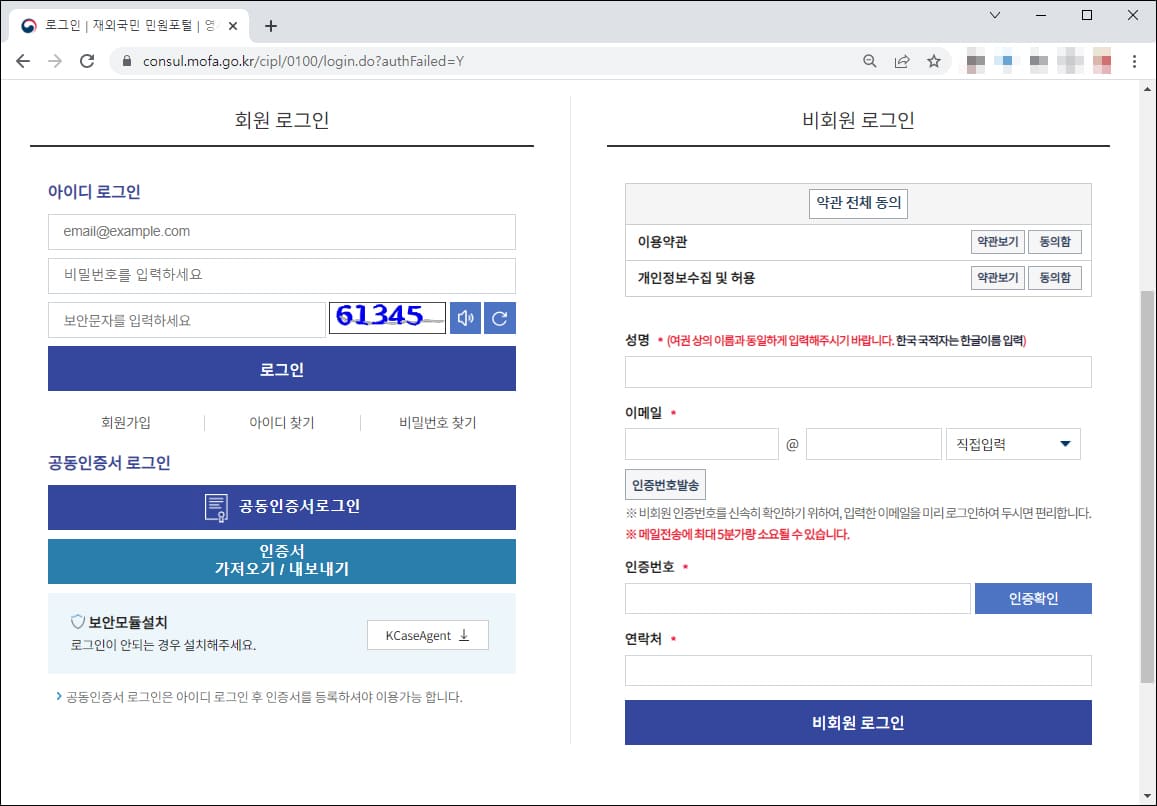Click the certificate icon on 공동인증서로그인 button
Image resolution: width=1157 pixels, height=806 pixels.
click(216, 507)
